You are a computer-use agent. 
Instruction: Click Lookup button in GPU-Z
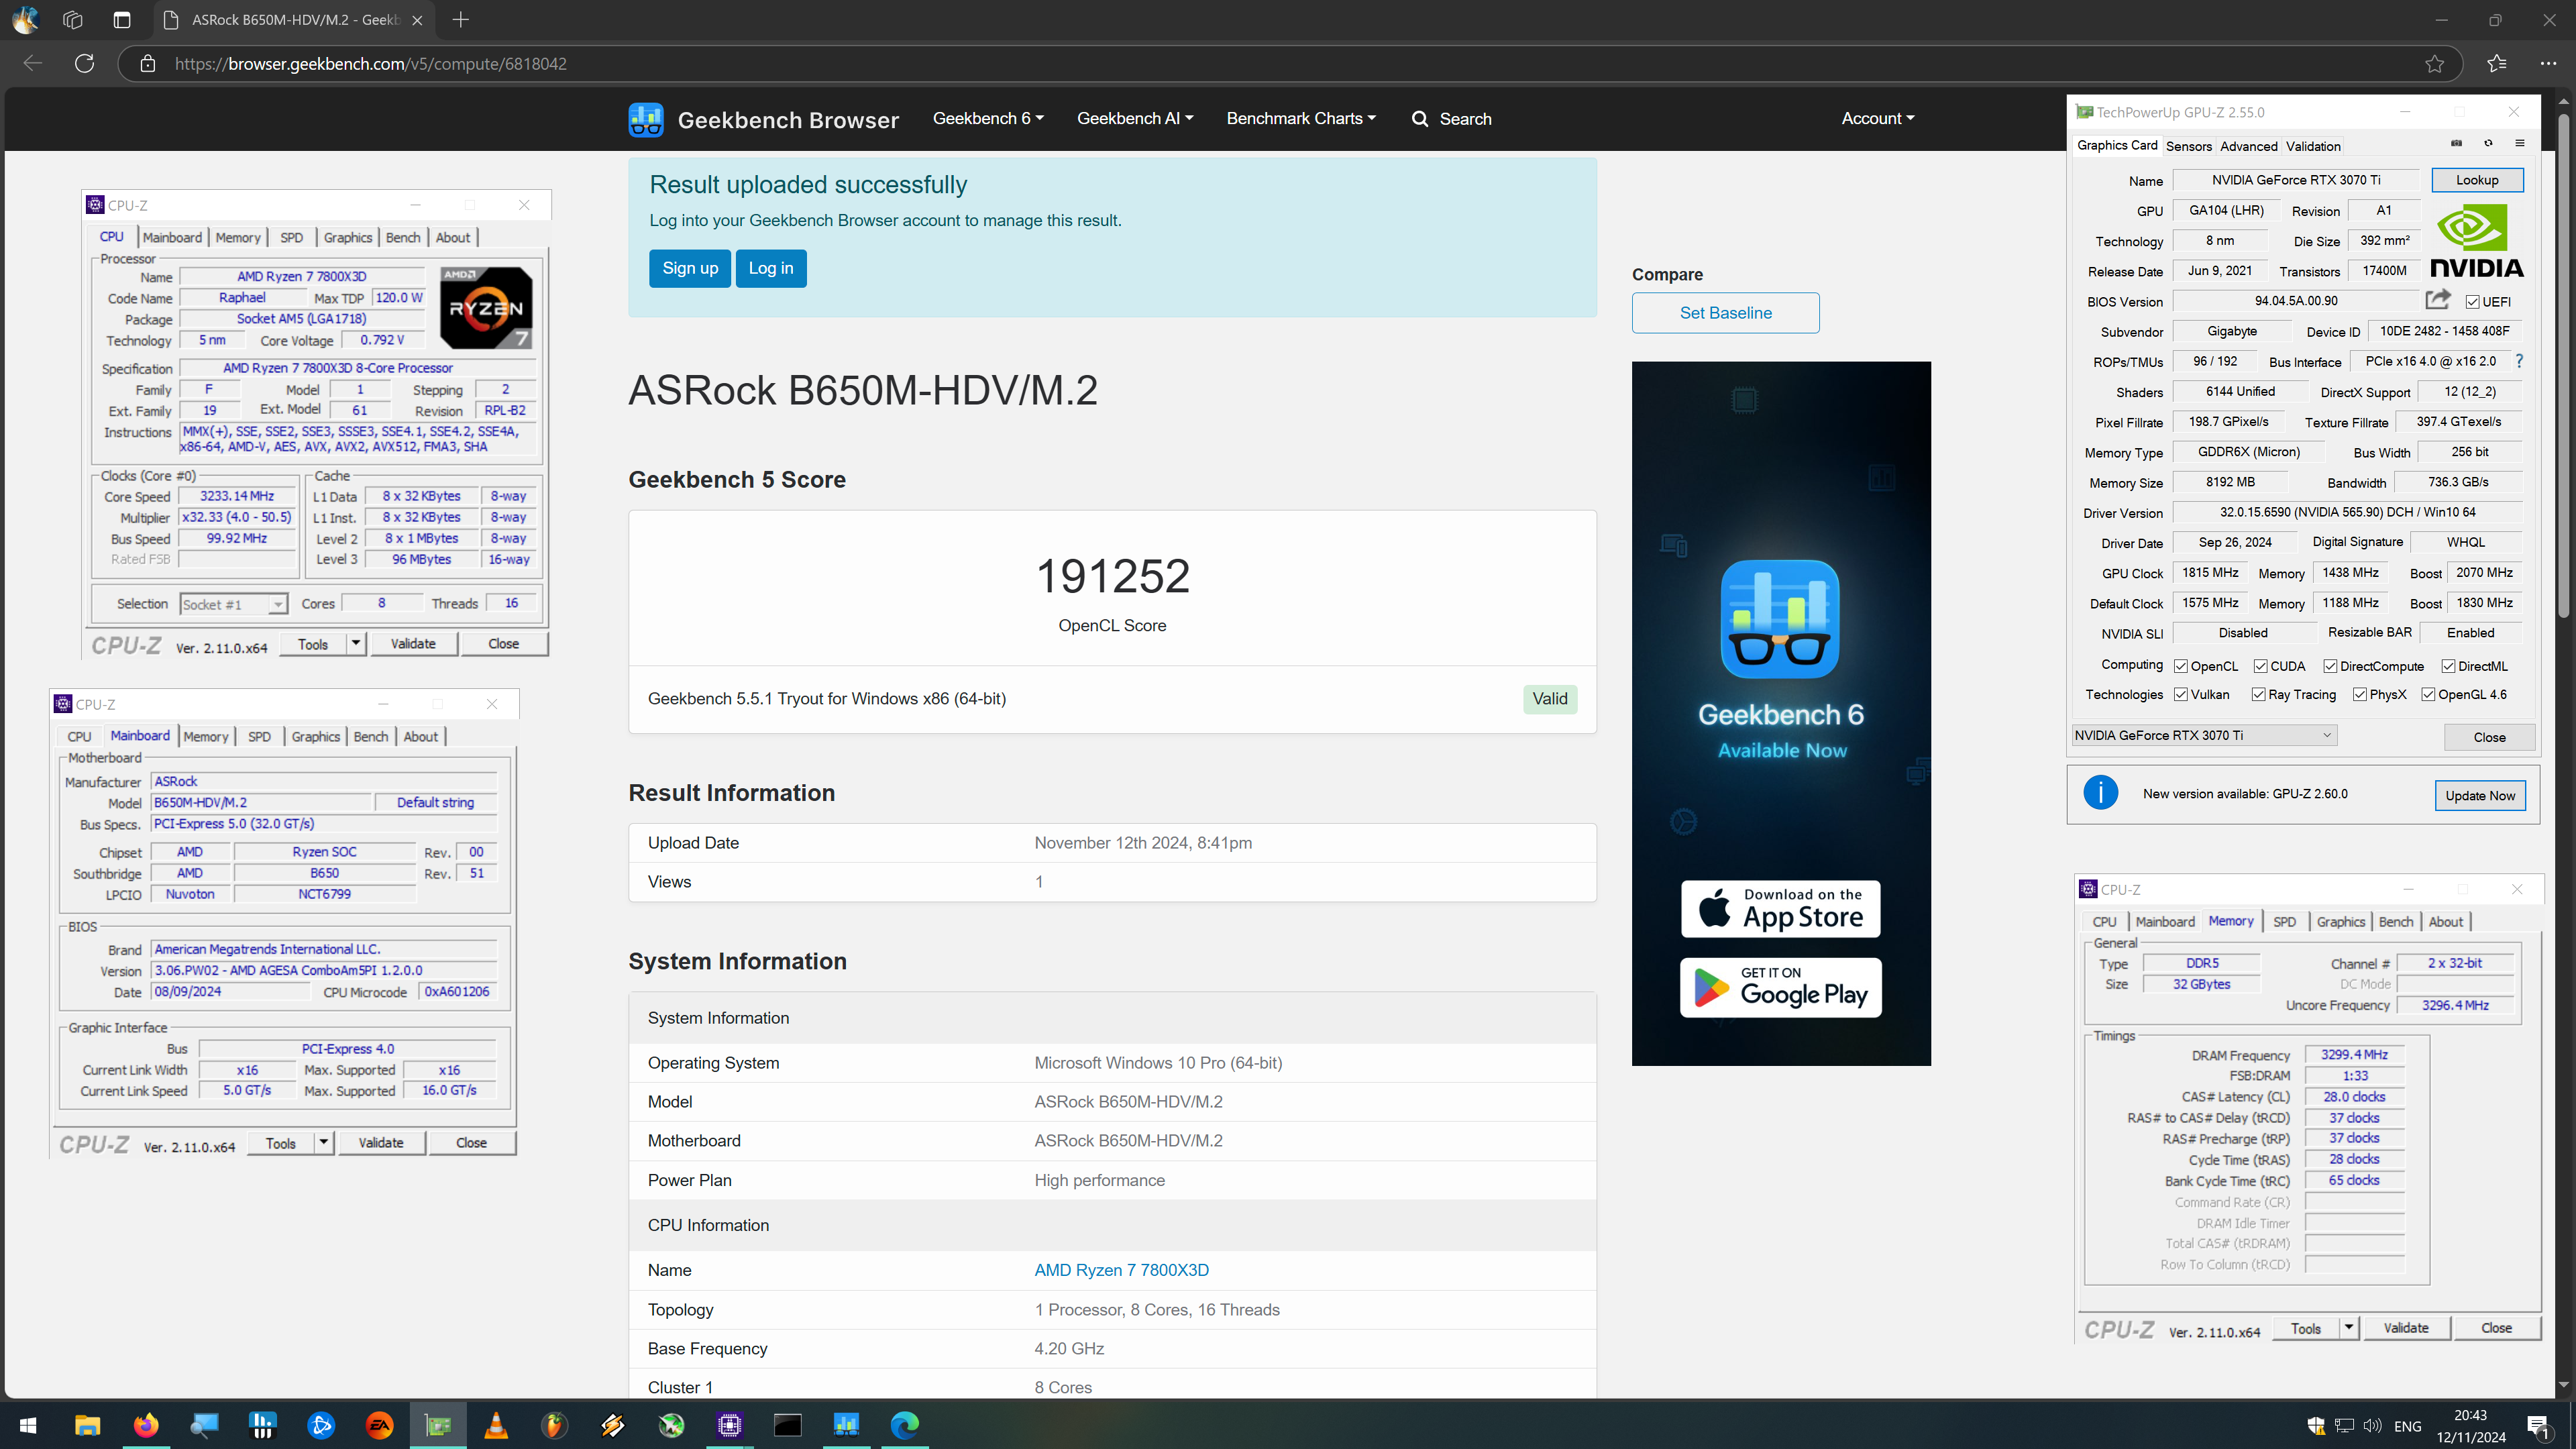pyautogui.click(x=2477, y=180)
